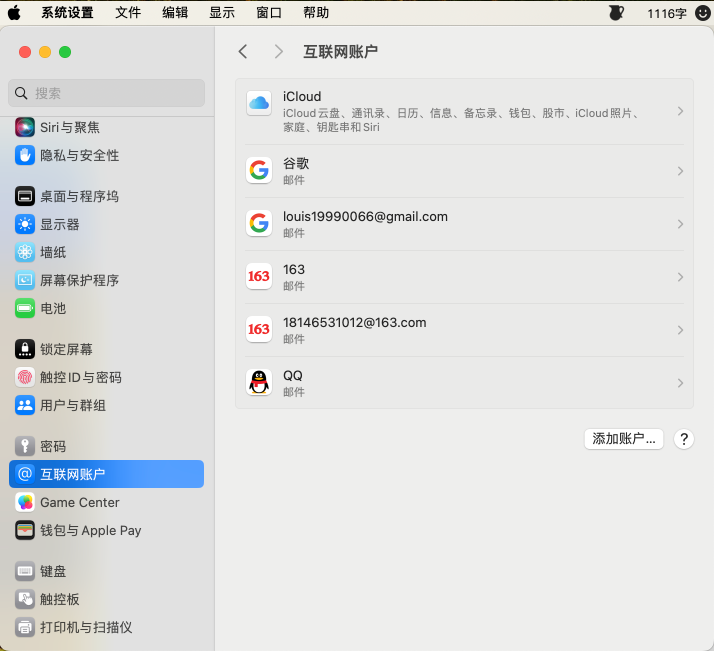The height and width of the screenshot is (651, 714).
Task: Select Game Center in the sidebar
Action: pyautogui.click(x=107, y=502)
